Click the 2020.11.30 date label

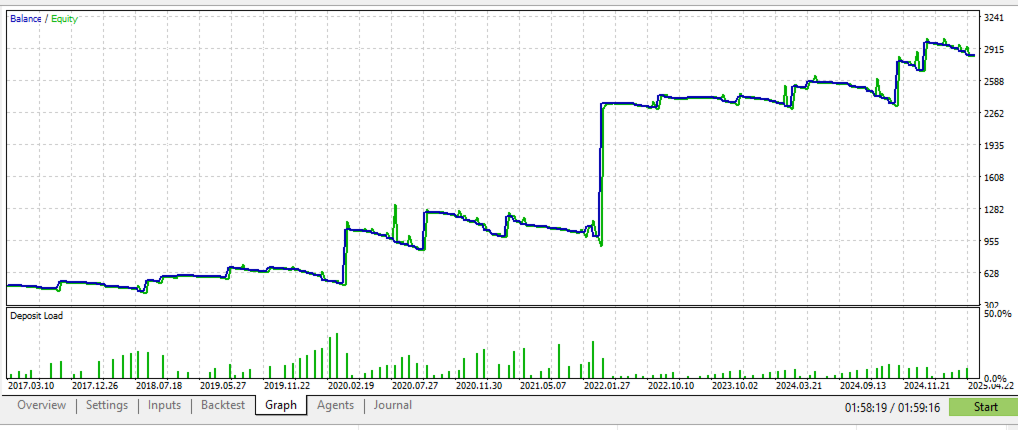pyautogui.click(x=480, y=385)
